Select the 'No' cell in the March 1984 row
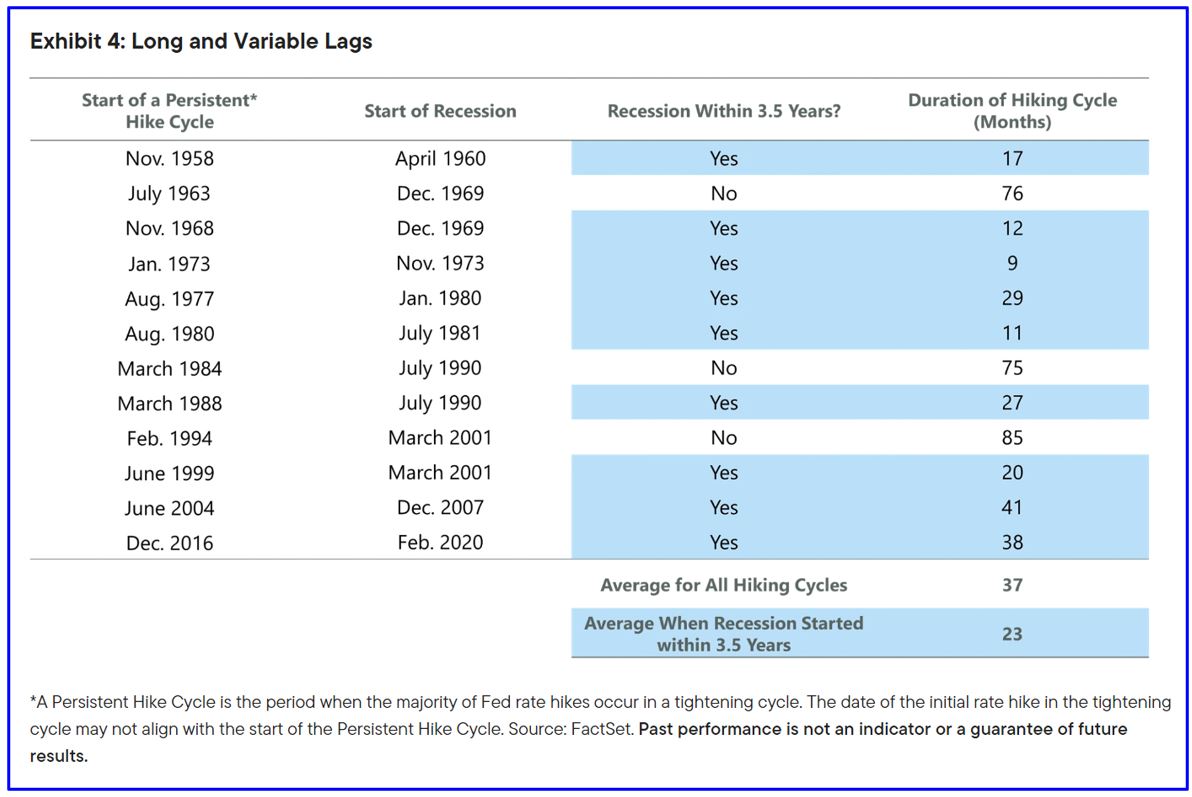The image size is (1192, 797). tap(724, 368)
